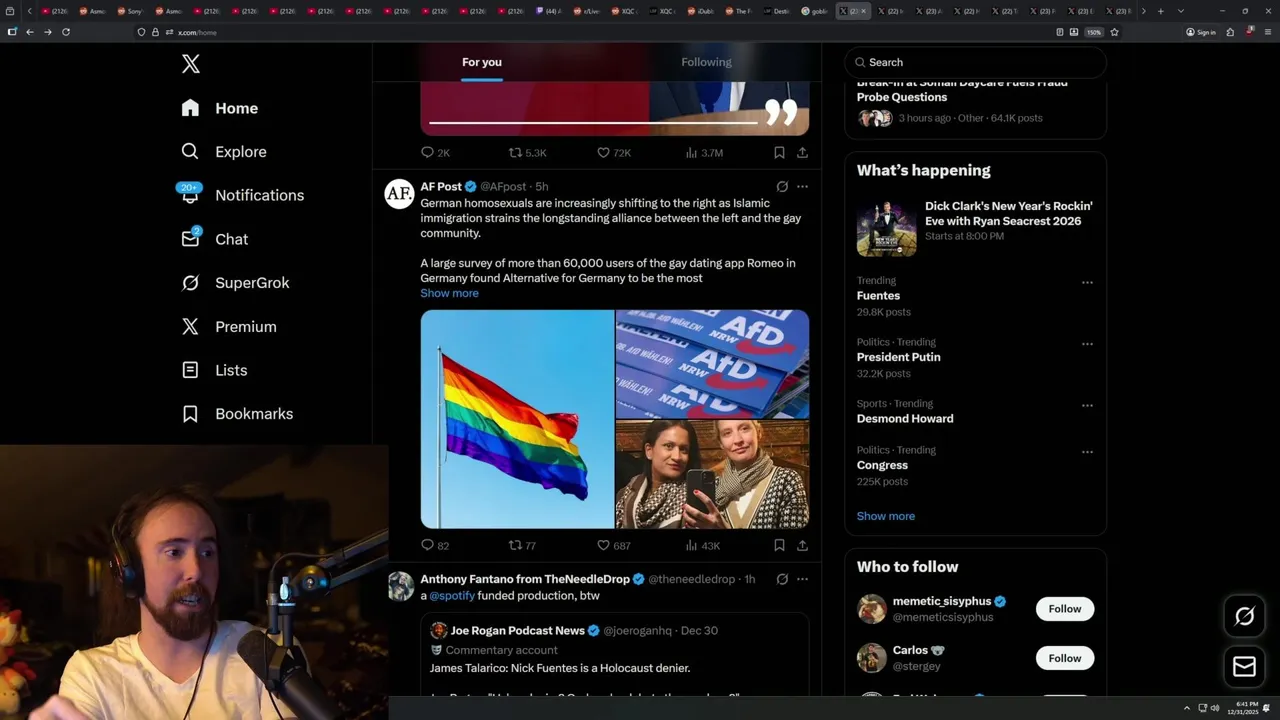Share the AF Post tweet
The height and width of the screenshot is (720, 1280).
point(802,546)
